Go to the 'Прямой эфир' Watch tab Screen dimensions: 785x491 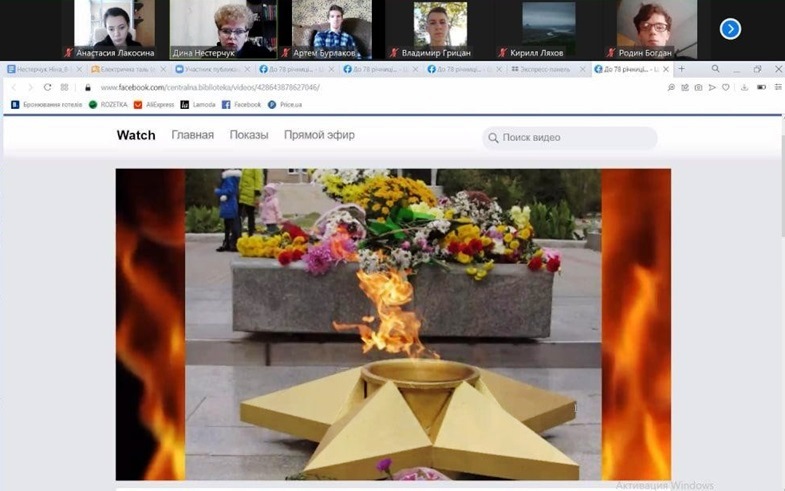(x=319, y=135)
